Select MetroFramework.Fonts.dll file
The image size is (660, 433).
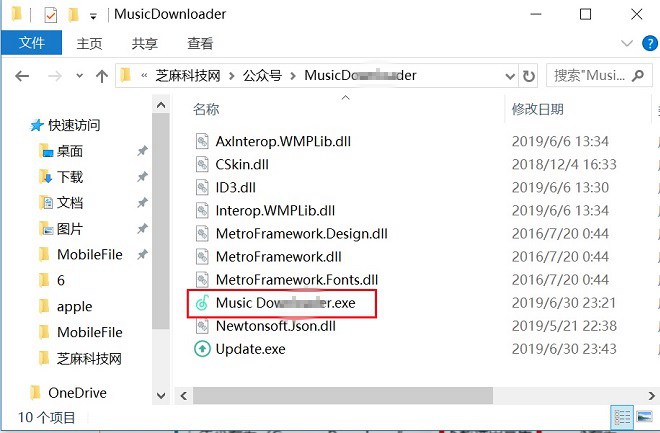(296, 280)
